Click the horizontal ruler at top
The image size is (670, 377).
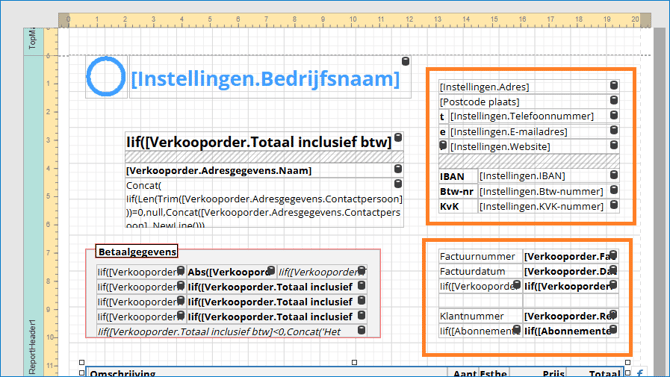[x=354, y=20]
